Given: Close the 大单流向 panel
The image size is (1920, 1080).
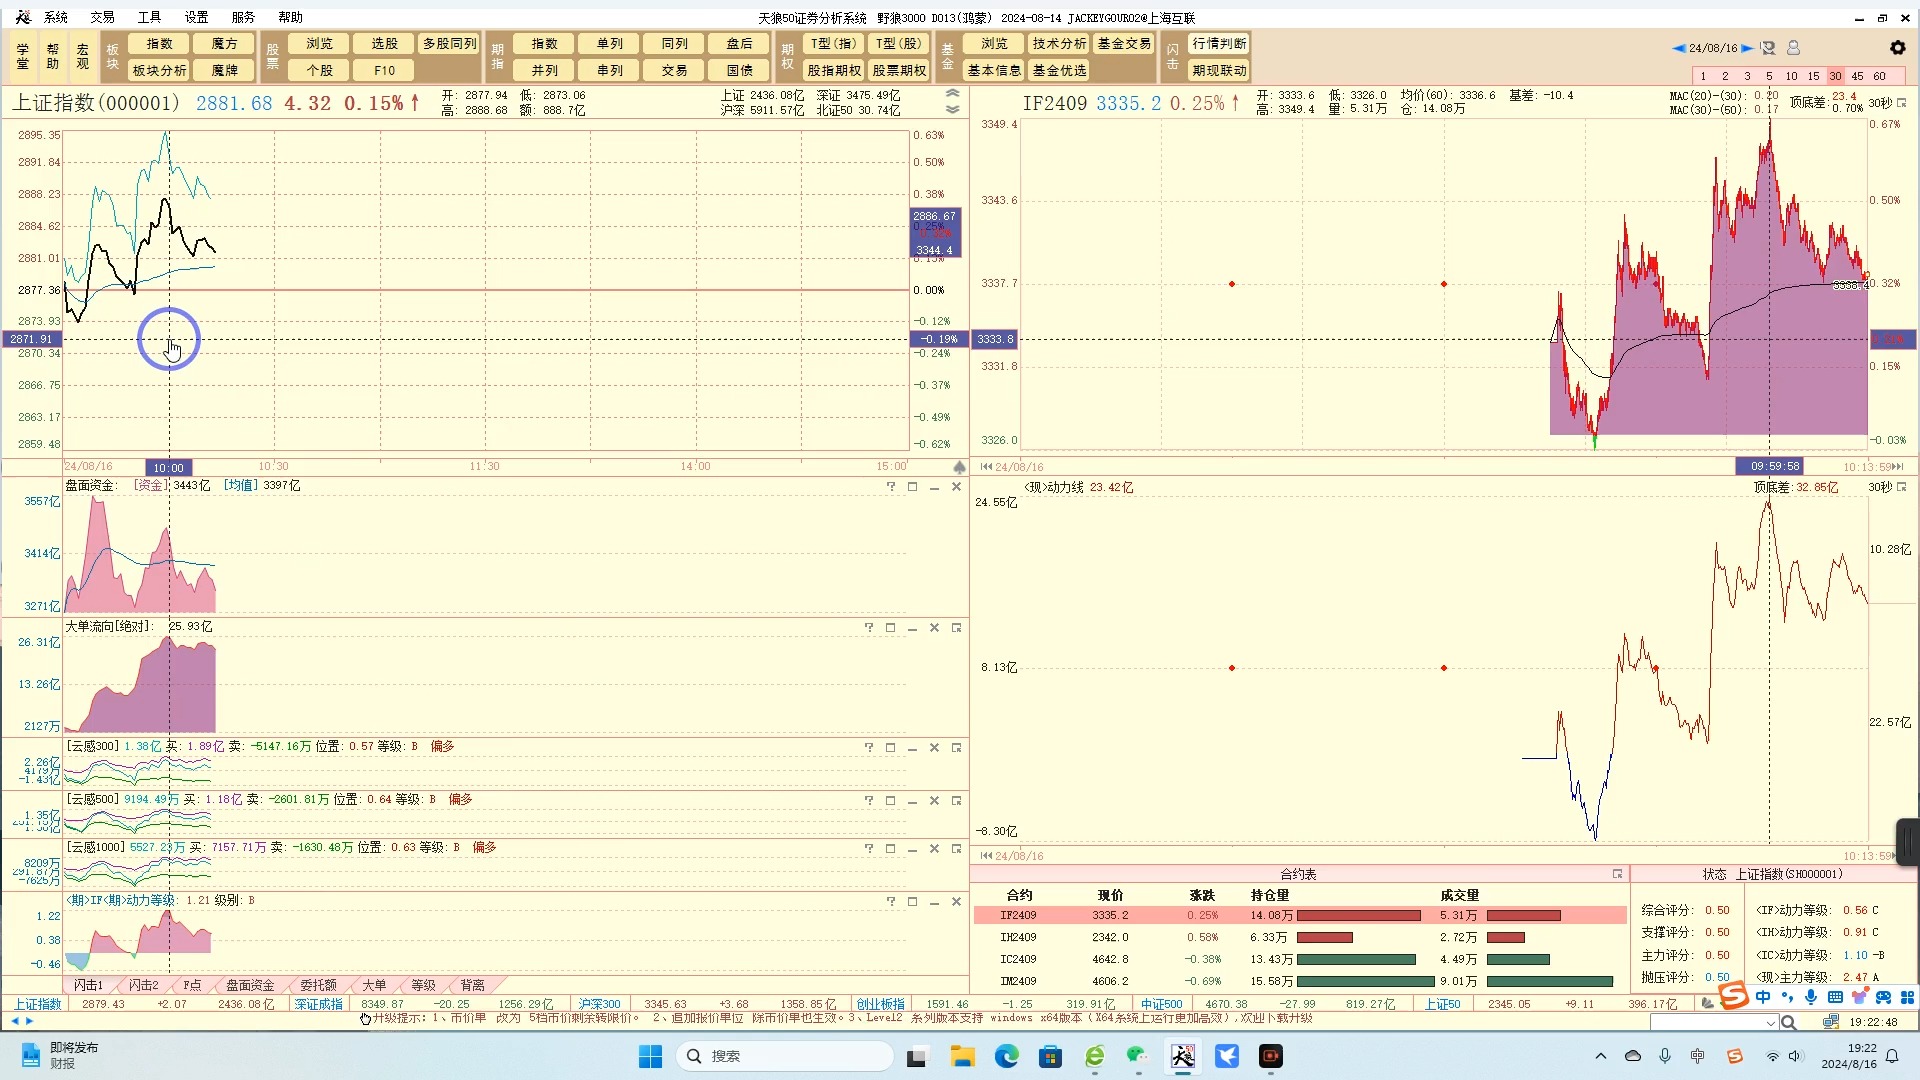Looking at the screenshot, I should 934,628.
